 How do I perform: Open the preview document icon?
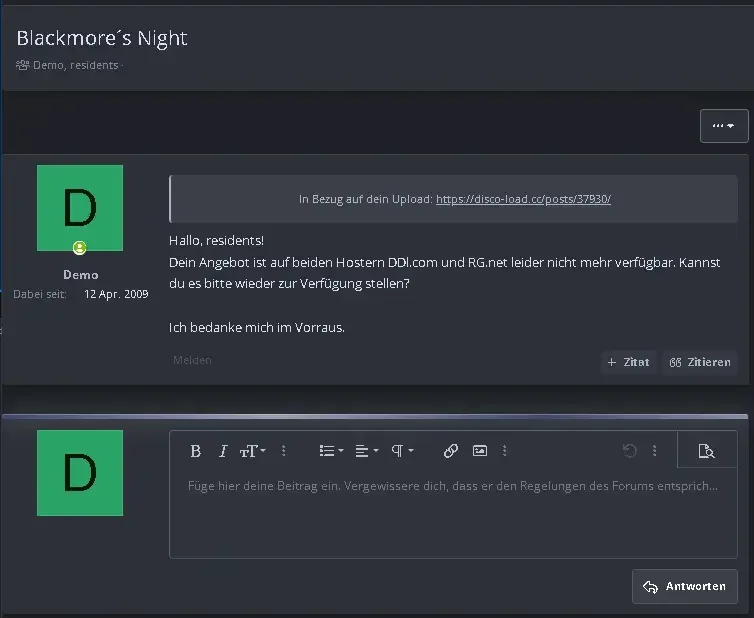tap(706, 451)
